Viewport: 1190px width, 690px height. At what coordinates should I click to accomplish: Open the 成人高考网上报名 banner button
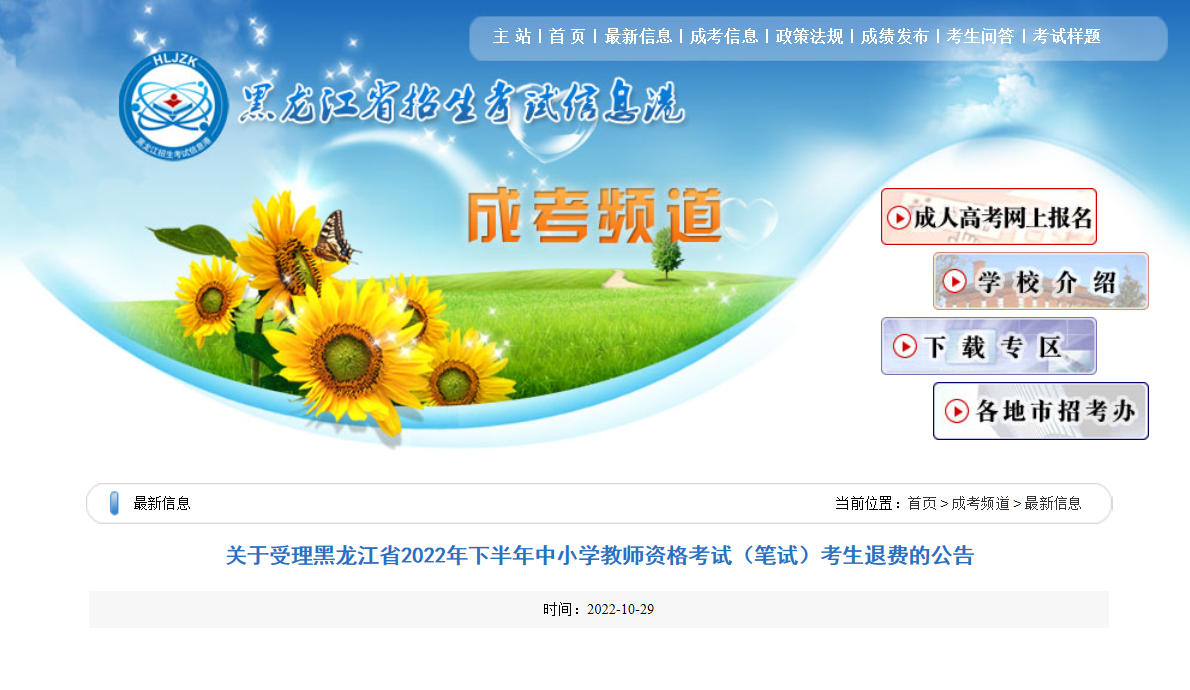tap(989, 217)
